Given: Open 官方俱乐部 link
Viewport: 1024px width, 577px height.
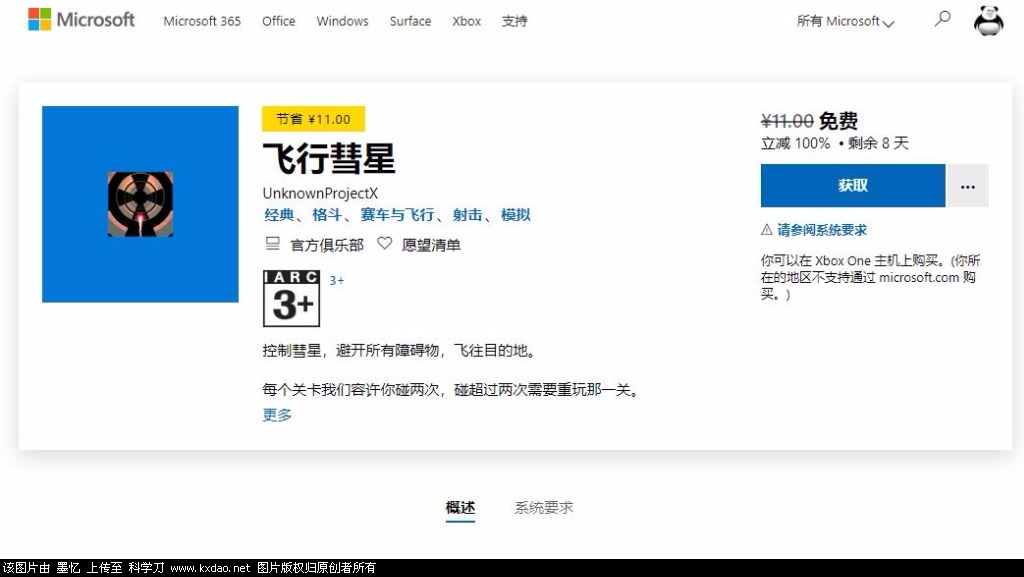Looking at the screenshot, I should pos(327,245).
